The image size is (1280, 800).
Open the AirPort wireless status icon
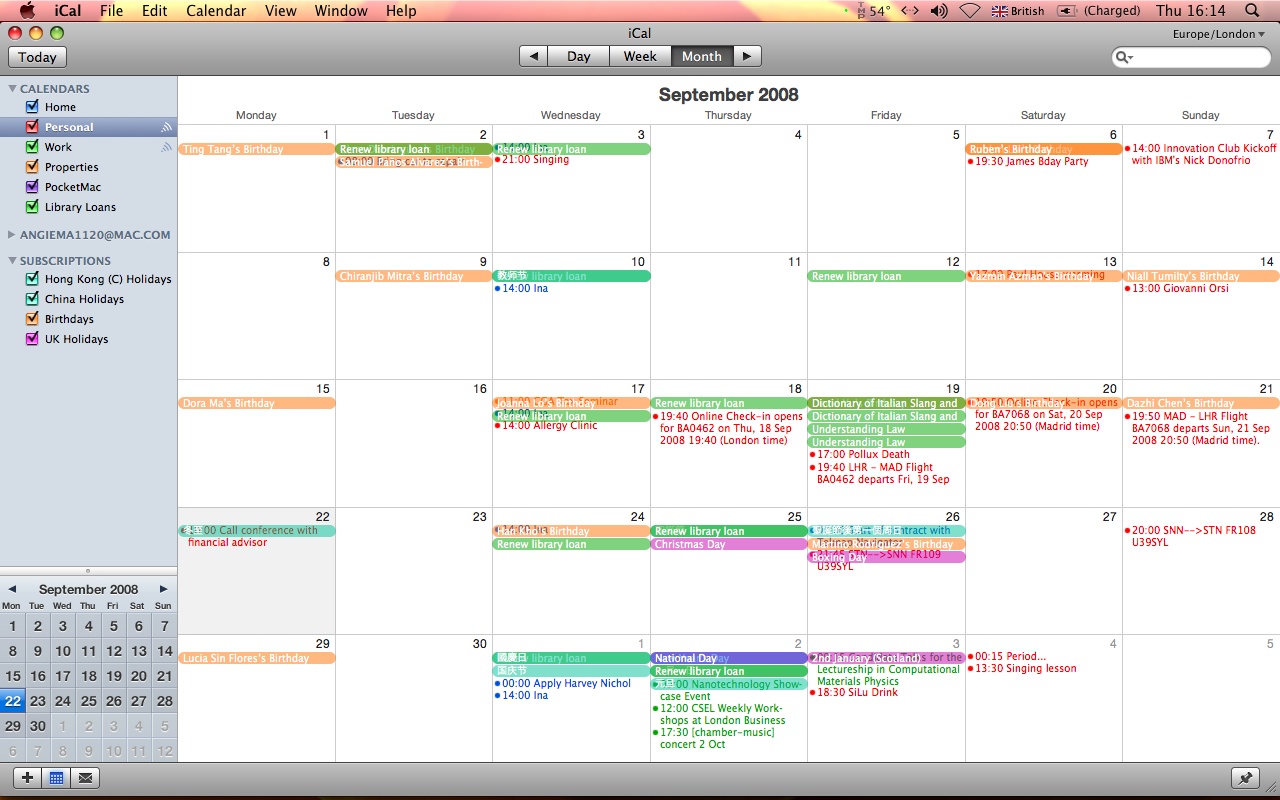tap(969, 11)
